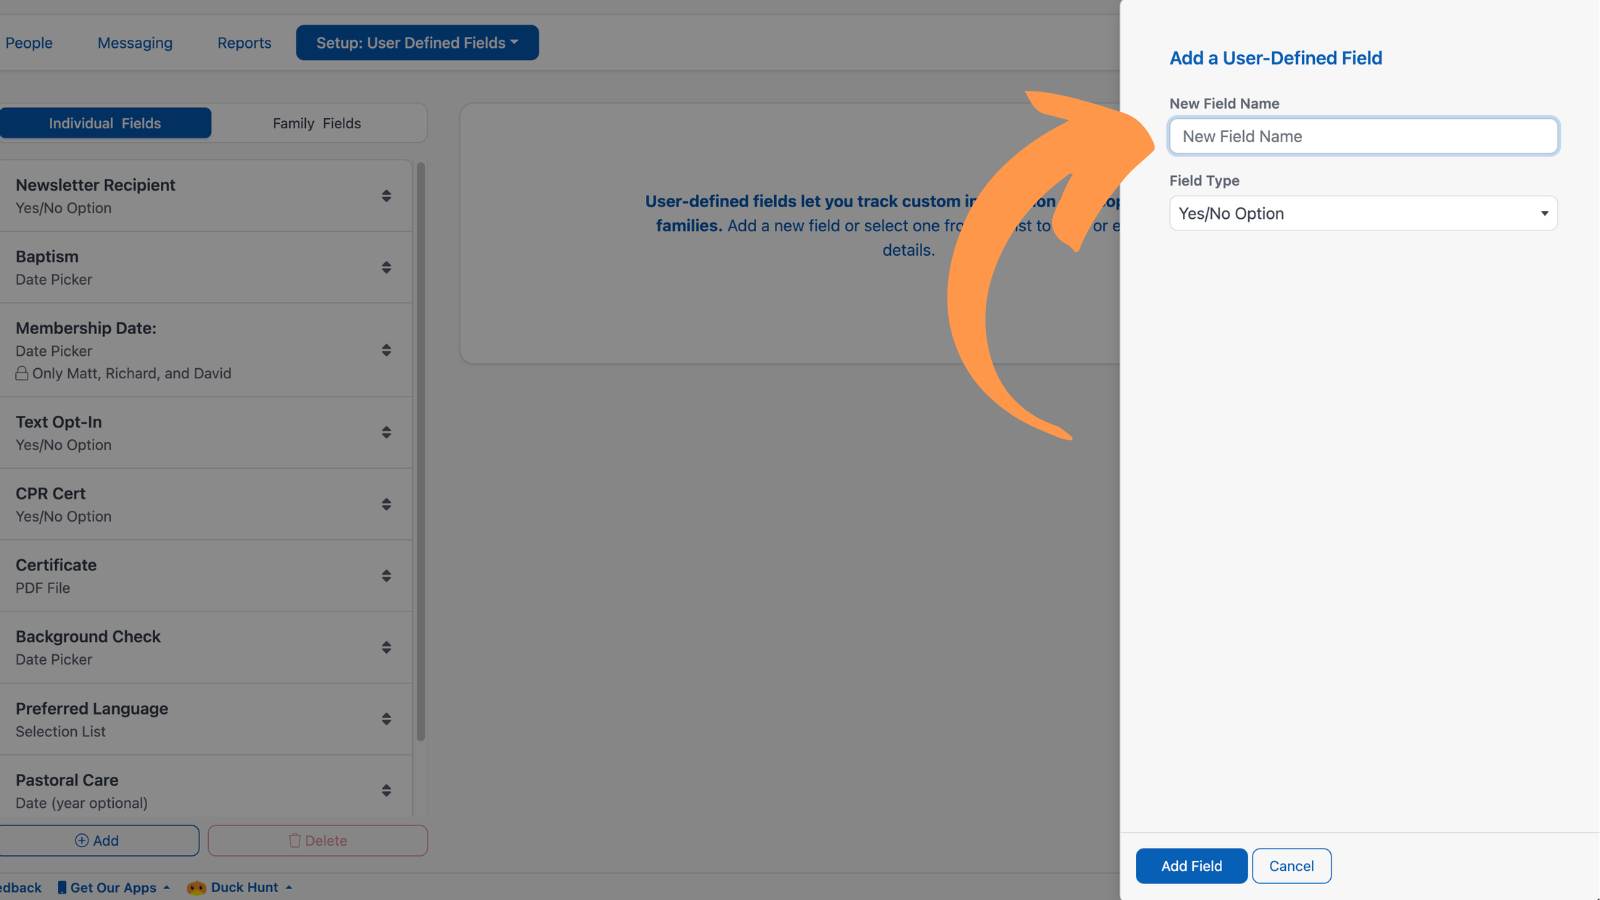
Task: Select the Text Opt-In field
Action: [206, 433]
